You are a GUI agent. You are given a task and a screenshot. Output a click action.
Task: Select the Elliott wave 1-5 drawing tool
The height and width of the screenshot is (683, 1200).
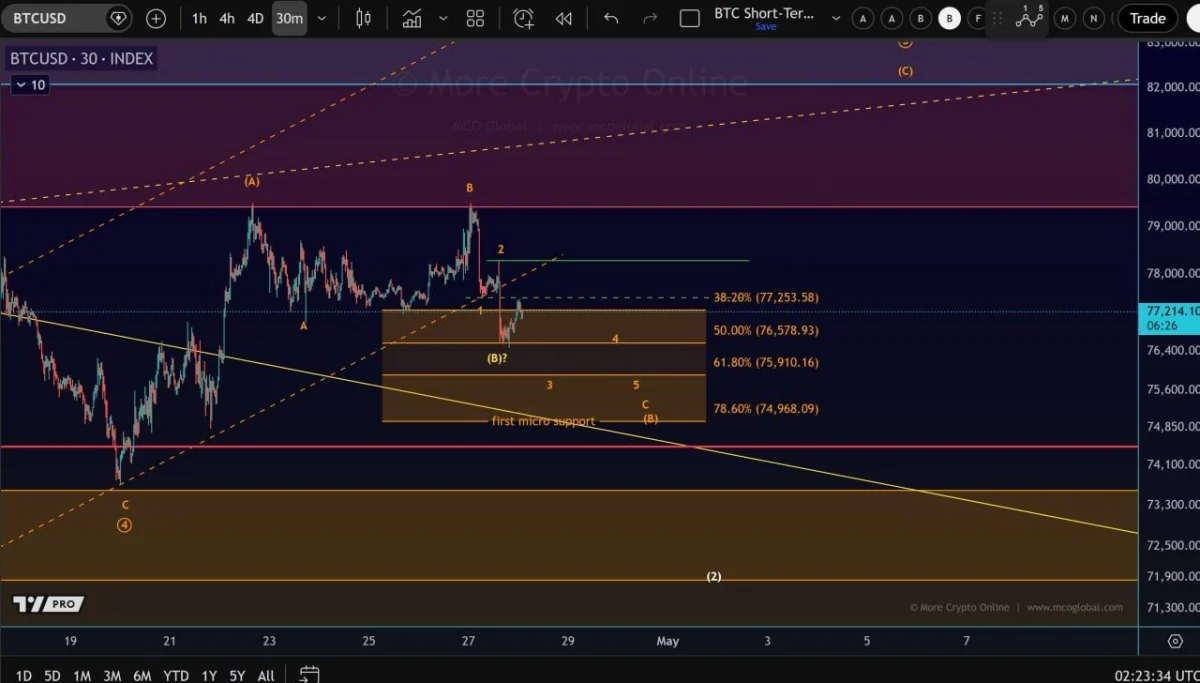[1029, 17]
